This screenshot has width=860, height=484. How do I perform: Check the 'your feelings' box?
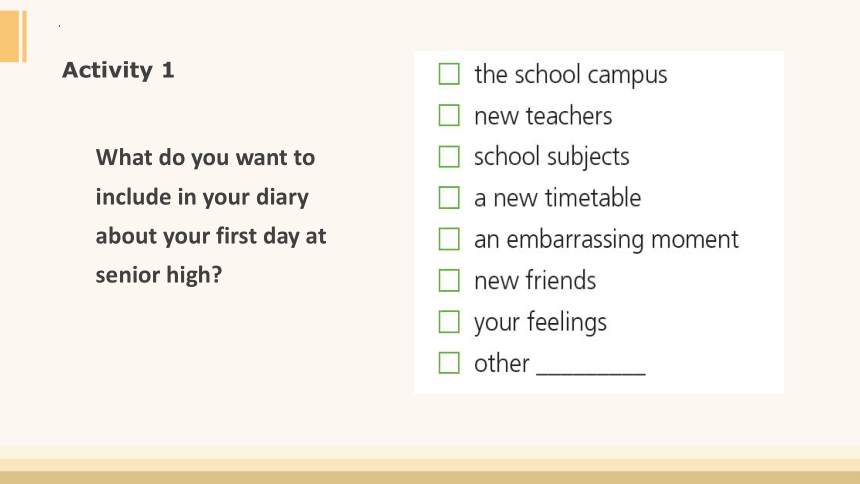449,322
